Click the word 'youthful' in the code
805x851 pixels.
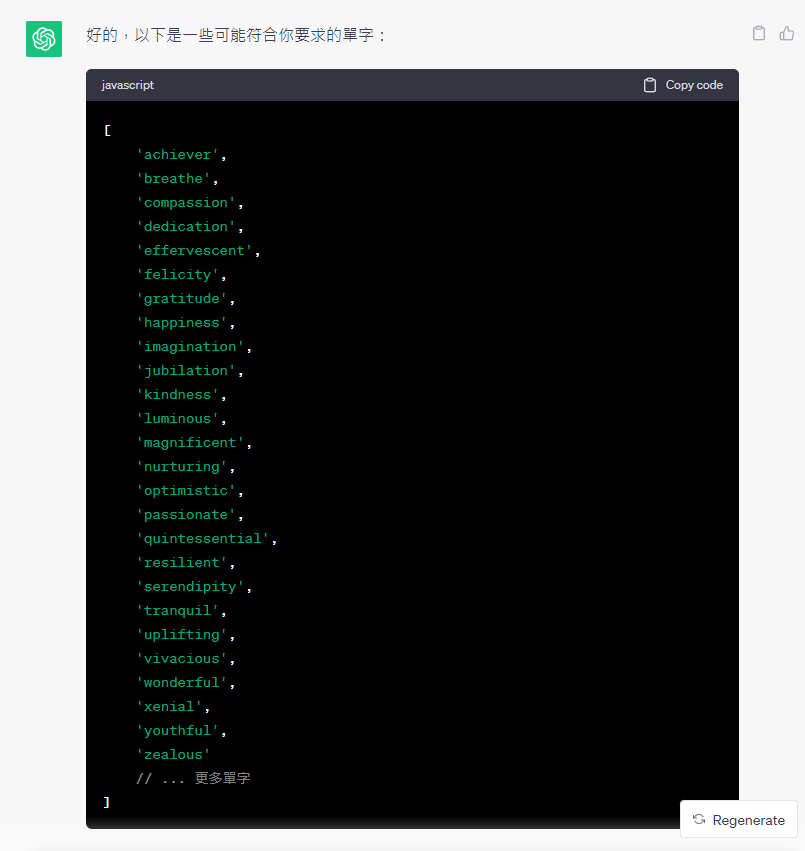(x=178, y=731)
